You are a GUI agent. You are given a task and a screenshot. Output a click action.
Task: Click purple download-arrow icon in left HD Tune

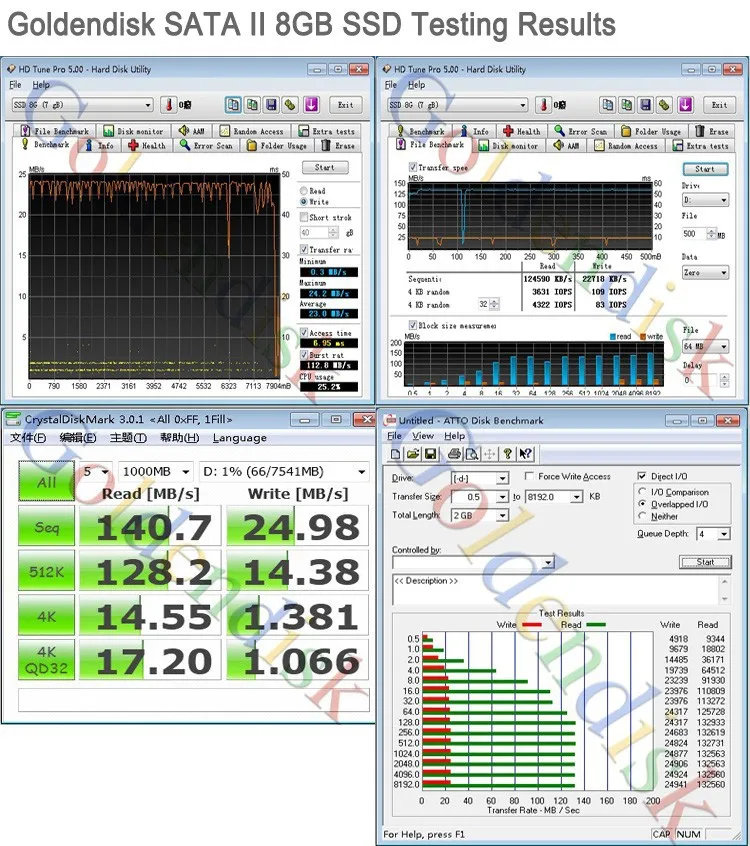(x=311, y=105)
